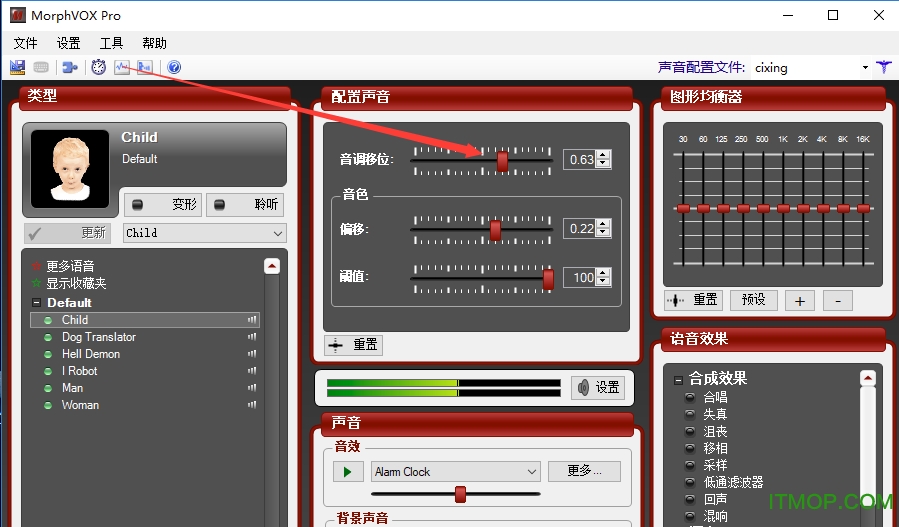Image resolution: width=899 pixels, height=527 pixels.
Task: Click the MorphVOX Pro title bar app icon
Action: tap(18, 15)
